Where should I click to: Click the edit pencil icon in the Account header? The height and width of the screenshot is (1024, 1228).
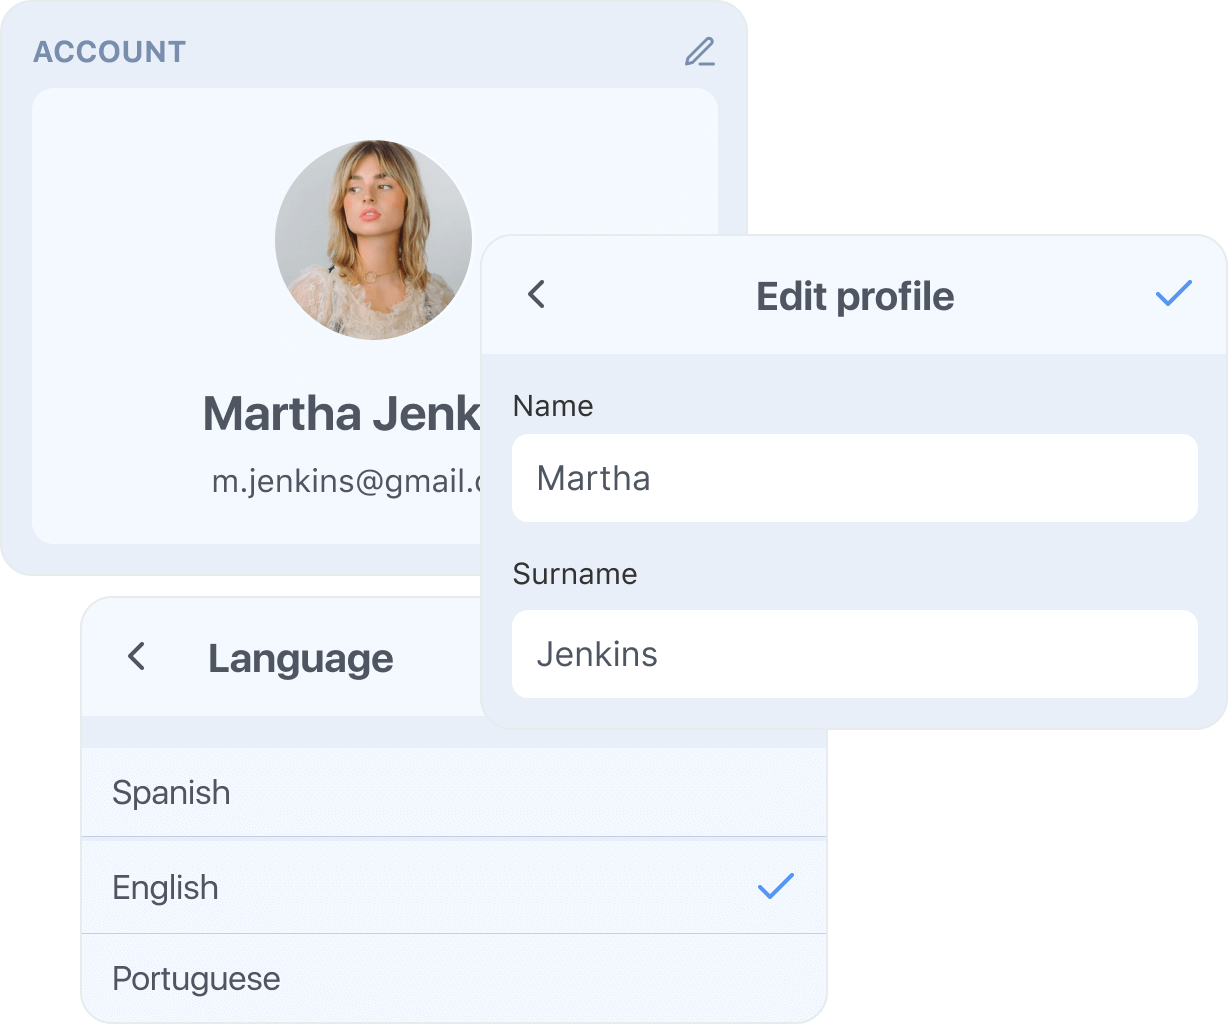[x=701, y=53]
